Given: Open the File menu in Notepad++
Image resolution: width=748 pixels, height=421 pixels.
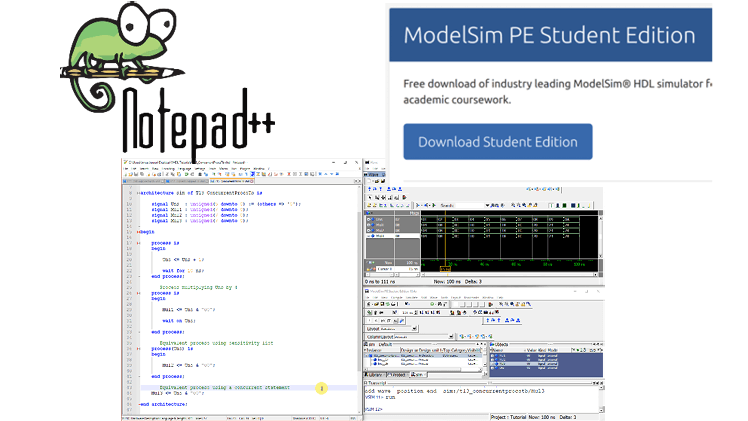Looking at the screenshot, I should coord(126,169).
